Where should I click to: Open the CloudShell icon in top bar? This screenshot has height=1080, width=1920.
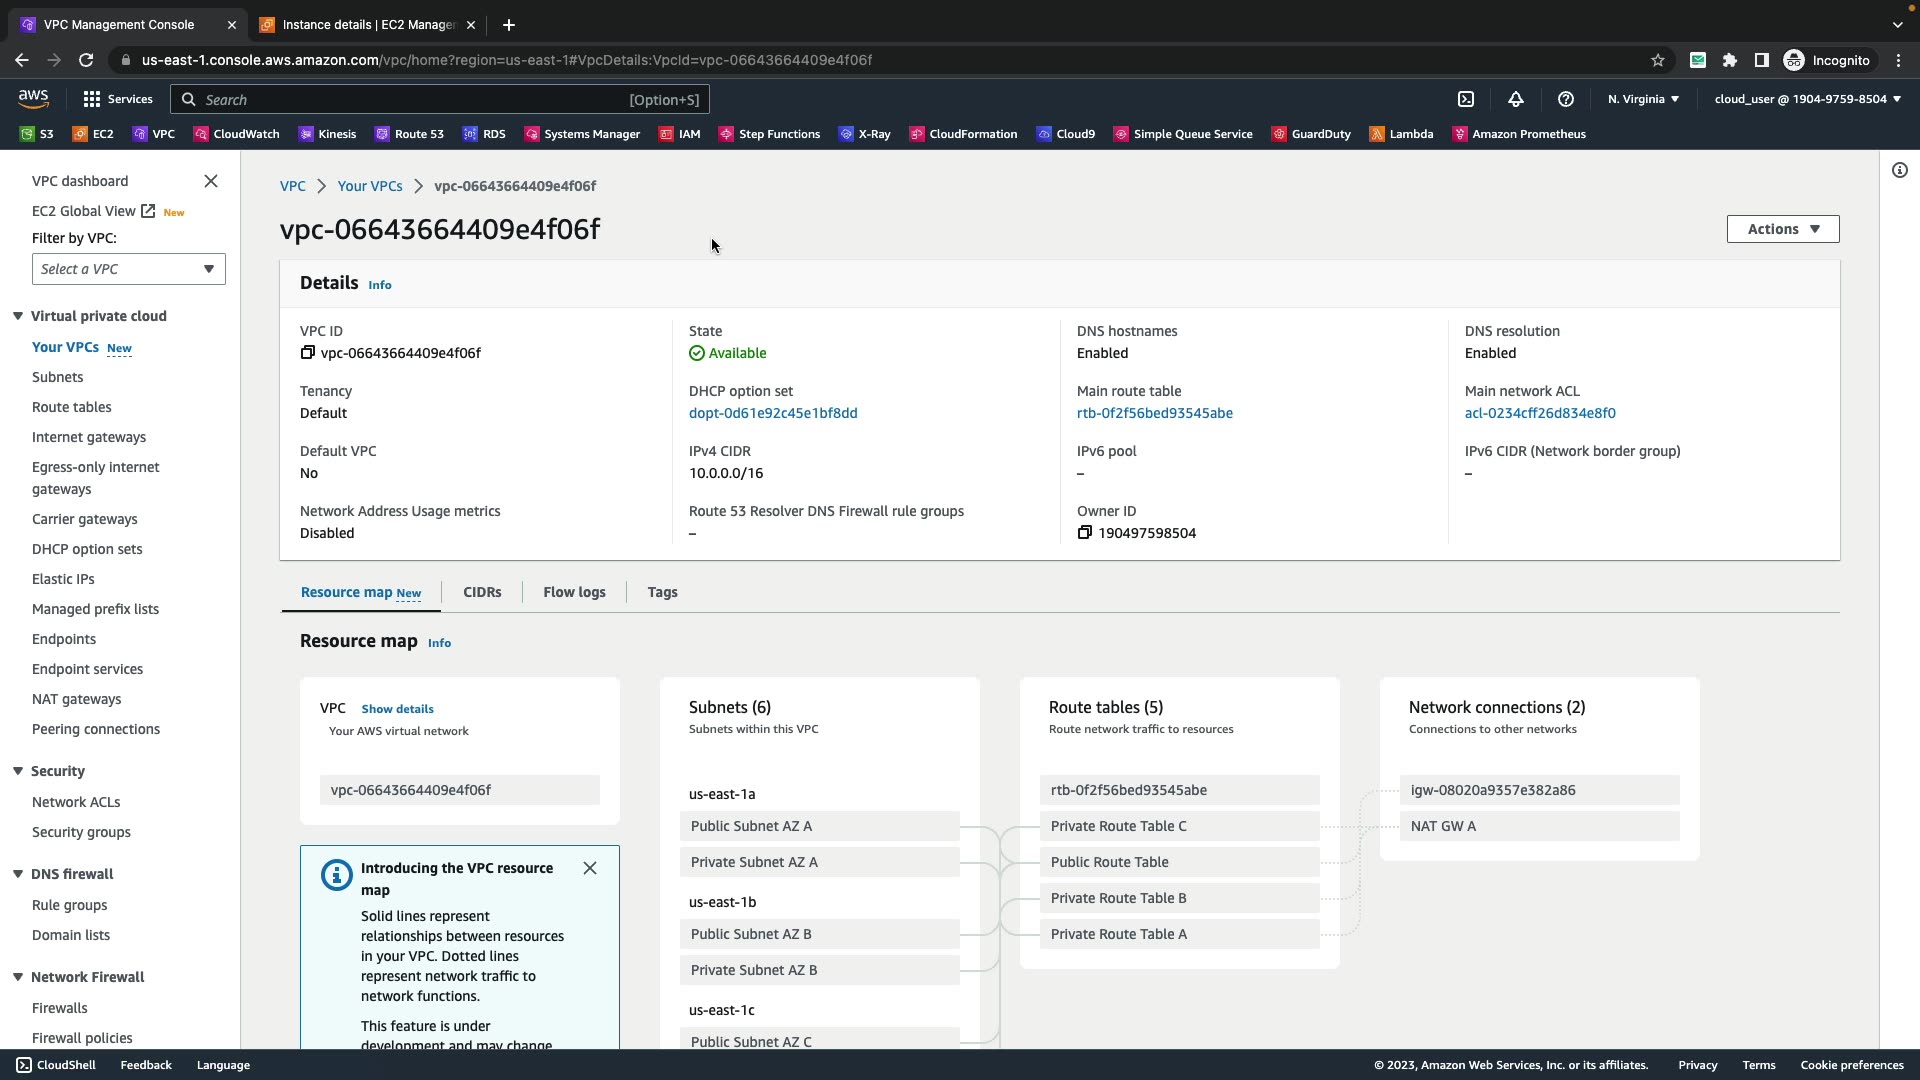[x=1466, y=99]
